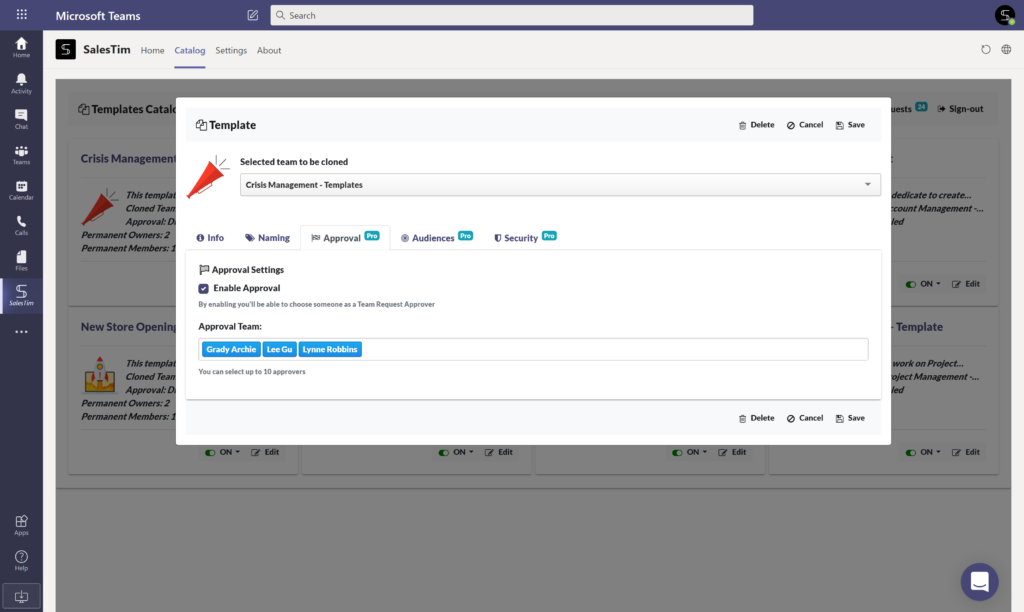Open the Activity feed bell

[x=22, y=84]
